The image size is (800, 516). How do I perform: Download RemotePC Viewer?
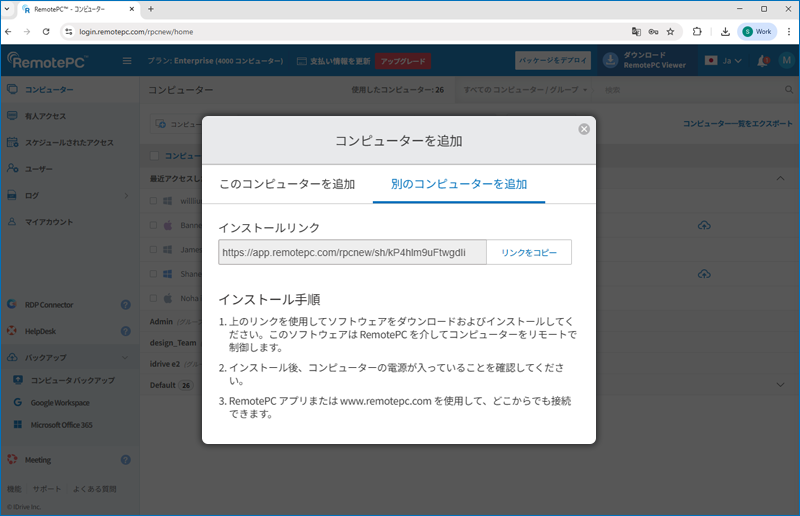pyautogui.click(x=645, y=60)
